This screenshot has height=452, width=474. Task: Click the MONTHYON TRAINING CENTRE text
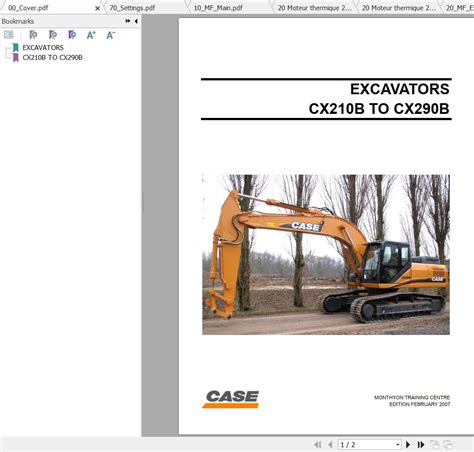(x=412, y=397)
